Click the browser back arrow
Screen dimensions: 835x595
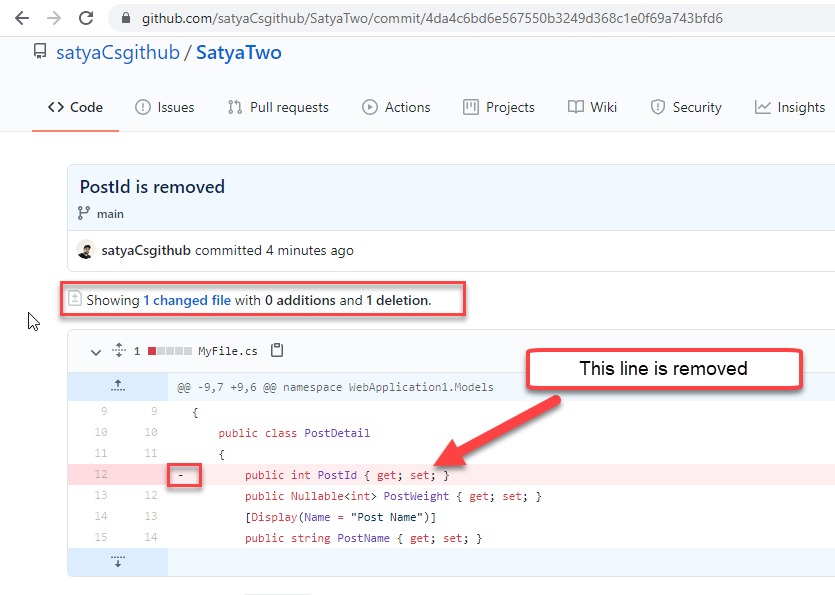(22, 18)
